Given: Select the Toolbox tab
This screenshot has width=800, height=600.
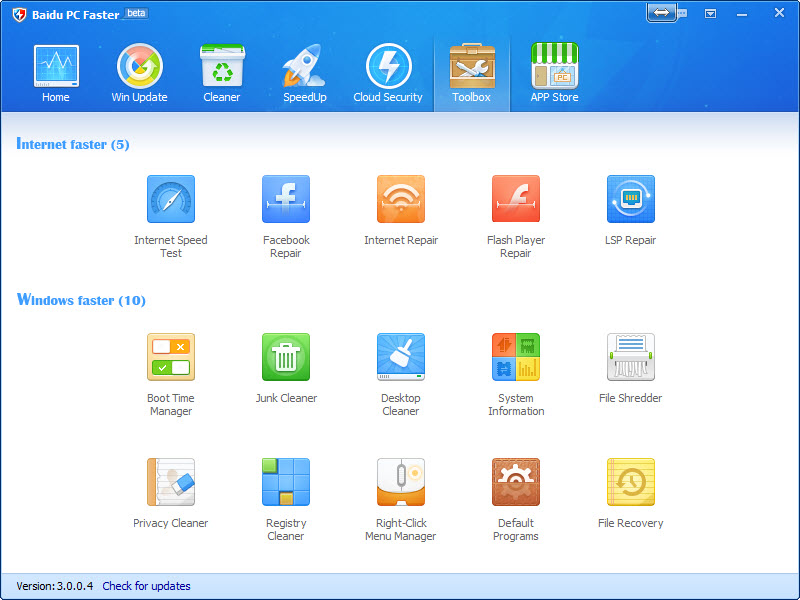Looking at the screenshot, I should pos(472,73).
